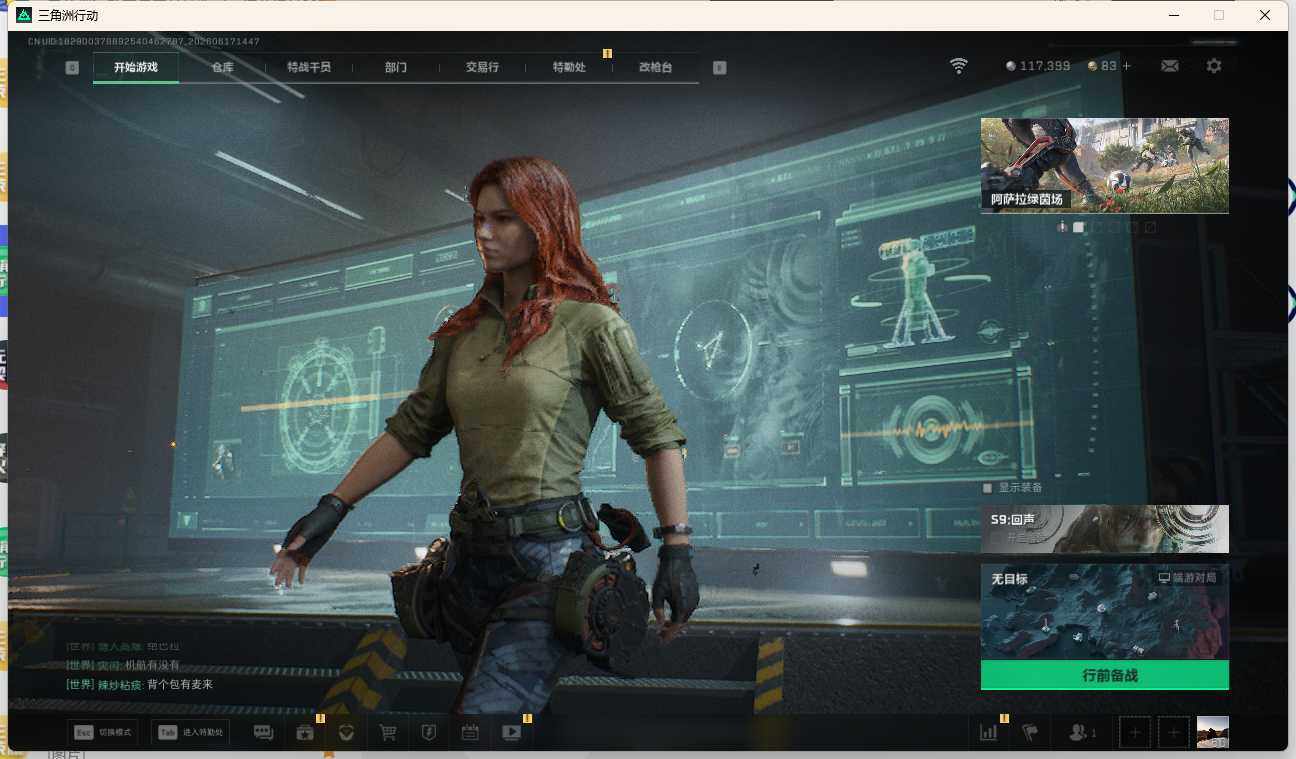Open the 改枪台 tab
This screenshot has width=1296, height=759.
[x=656, y=68]
